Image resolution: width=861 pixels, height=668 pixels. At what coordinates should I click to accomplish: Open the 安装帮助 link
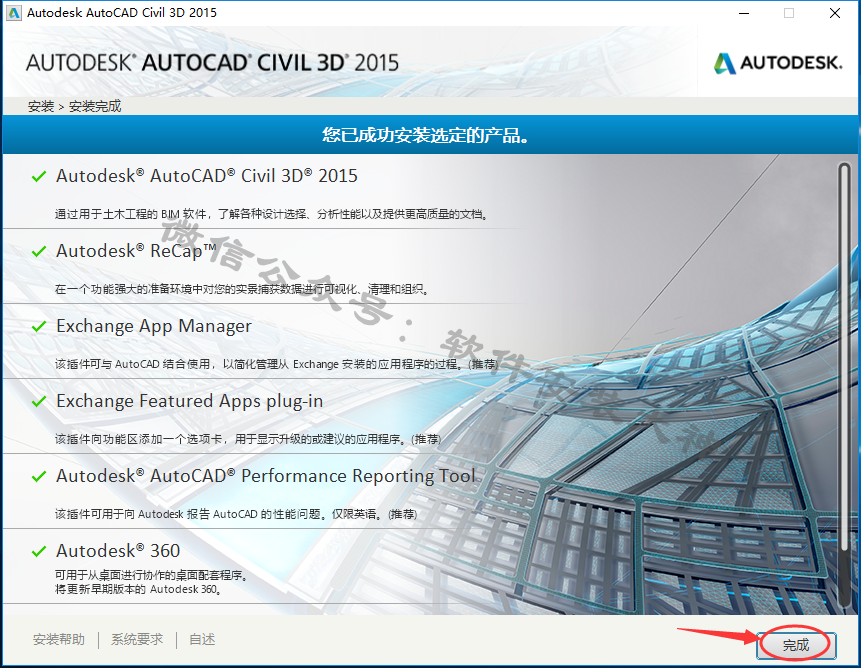(x=59, y=639)
